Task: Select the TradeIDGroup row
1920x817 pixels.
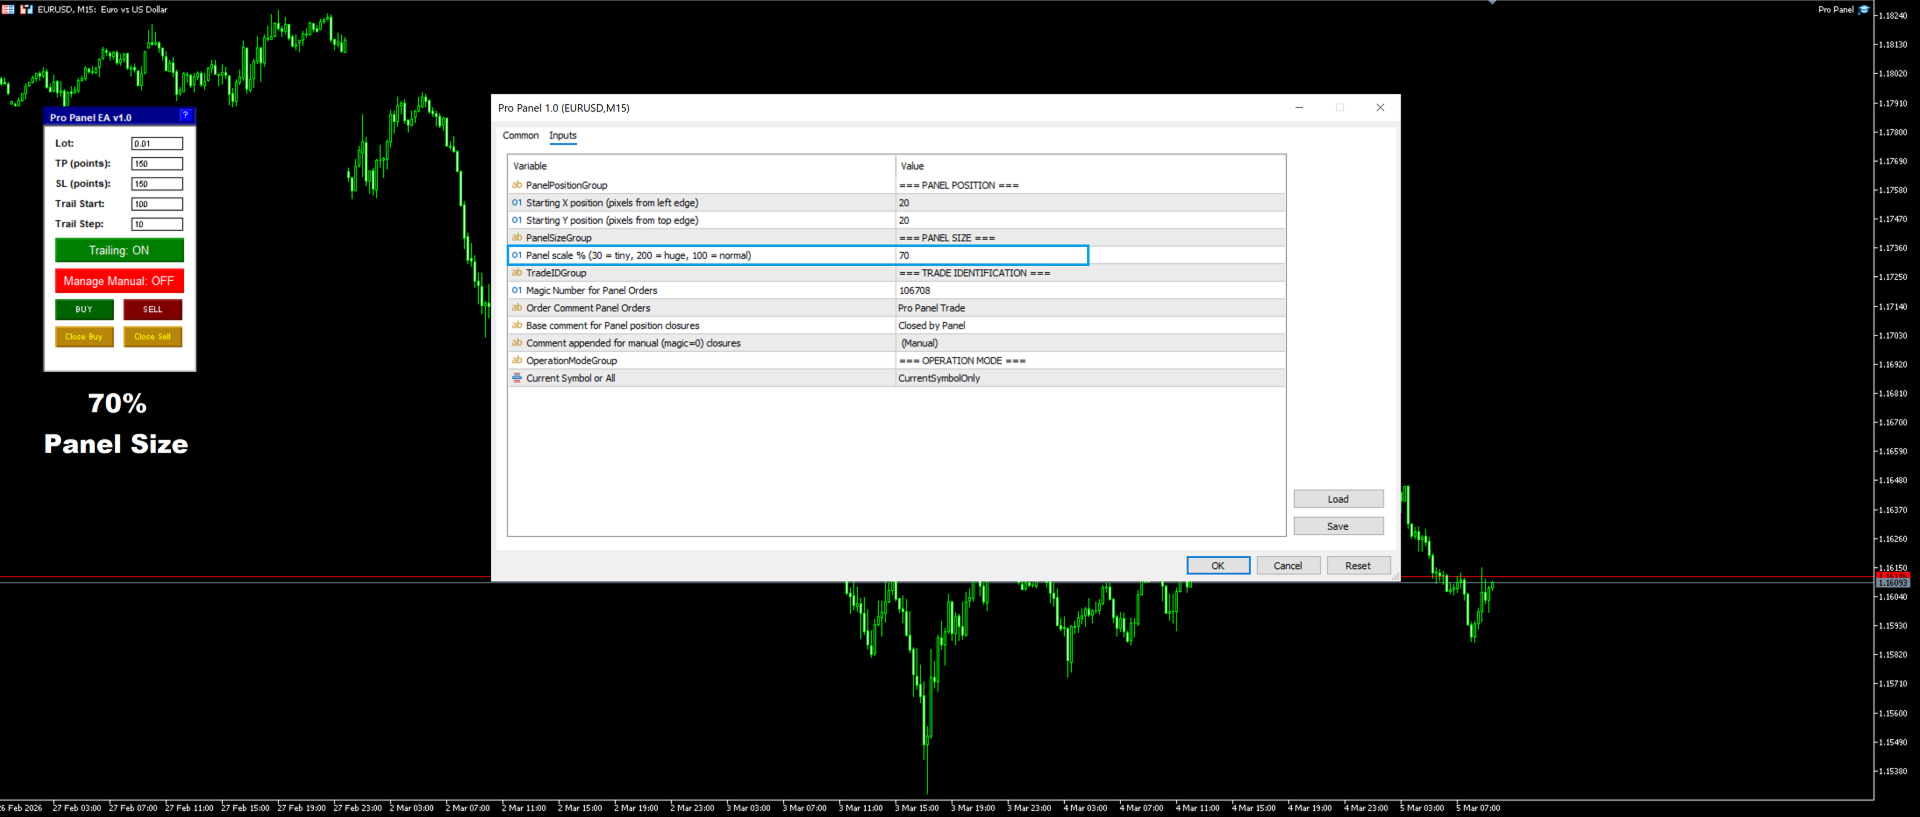Action: (x=897, y=273)
